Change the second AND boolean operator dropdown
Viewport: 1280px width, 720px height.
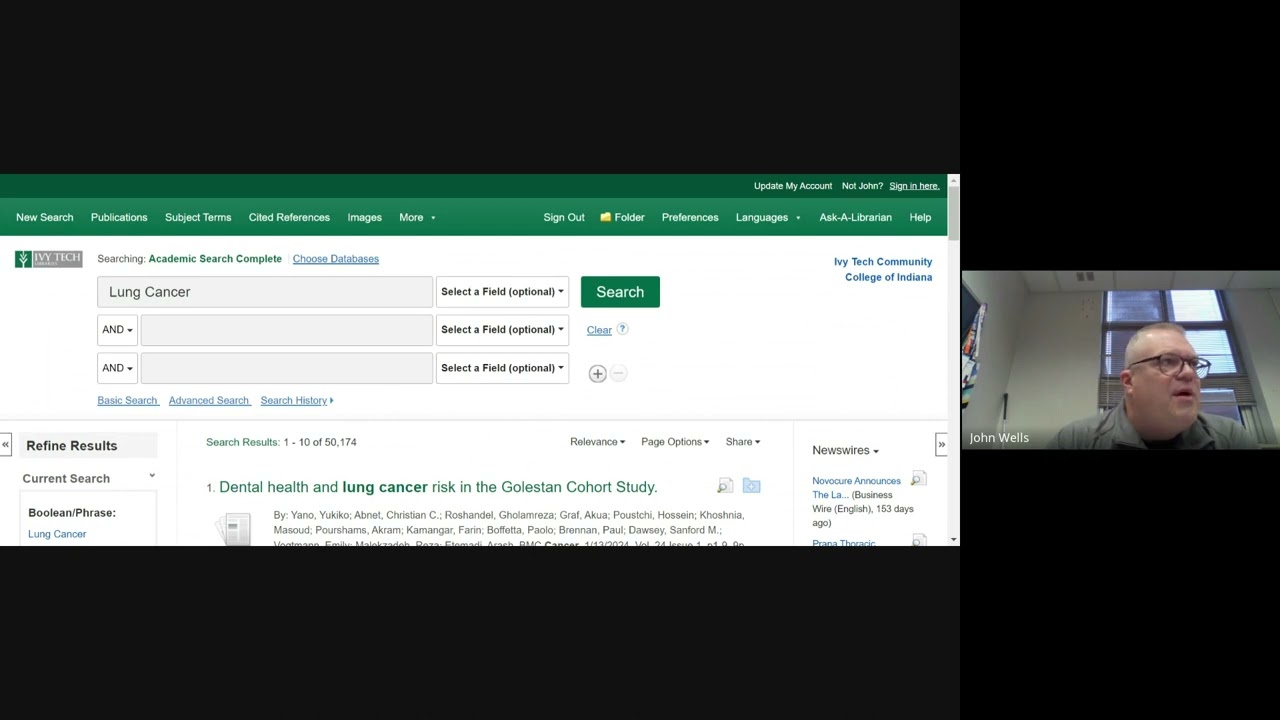point(117,368)
